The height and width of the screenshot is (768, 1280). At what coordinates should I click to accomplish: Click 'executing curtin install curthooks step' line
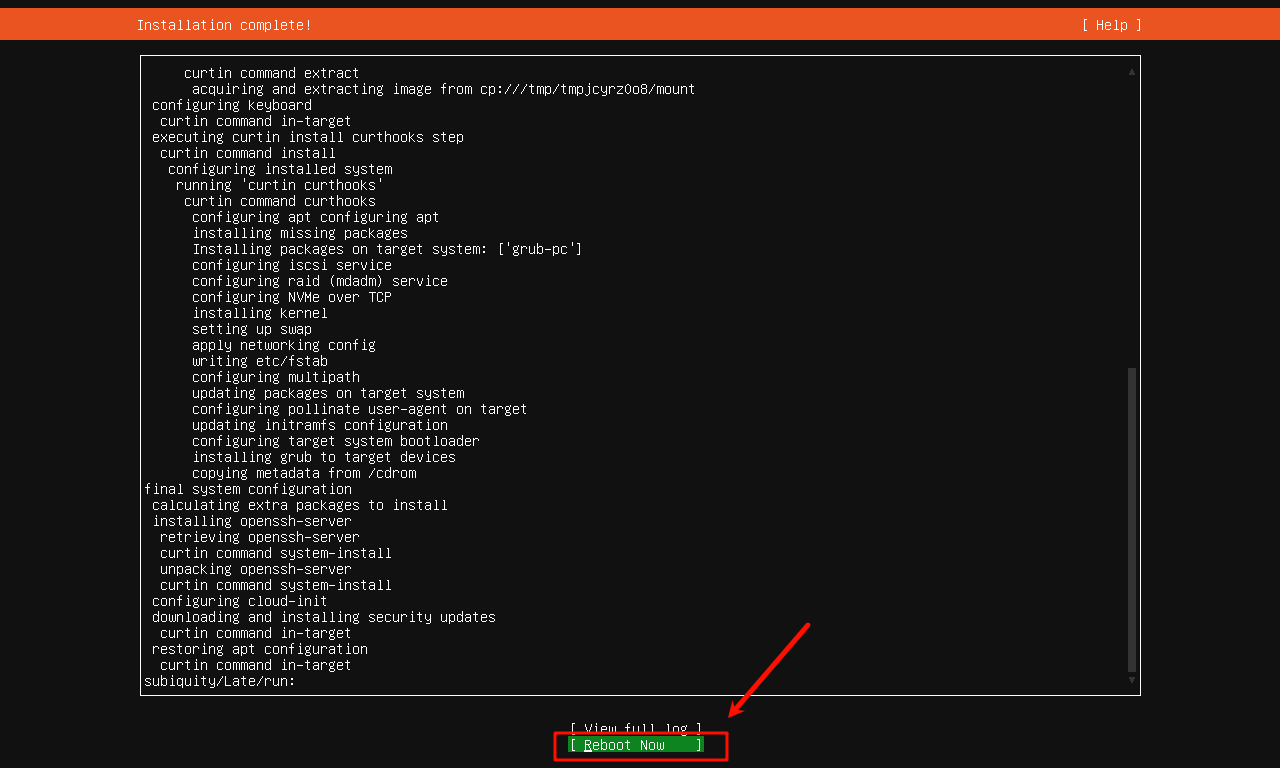[x=308, y=137]
